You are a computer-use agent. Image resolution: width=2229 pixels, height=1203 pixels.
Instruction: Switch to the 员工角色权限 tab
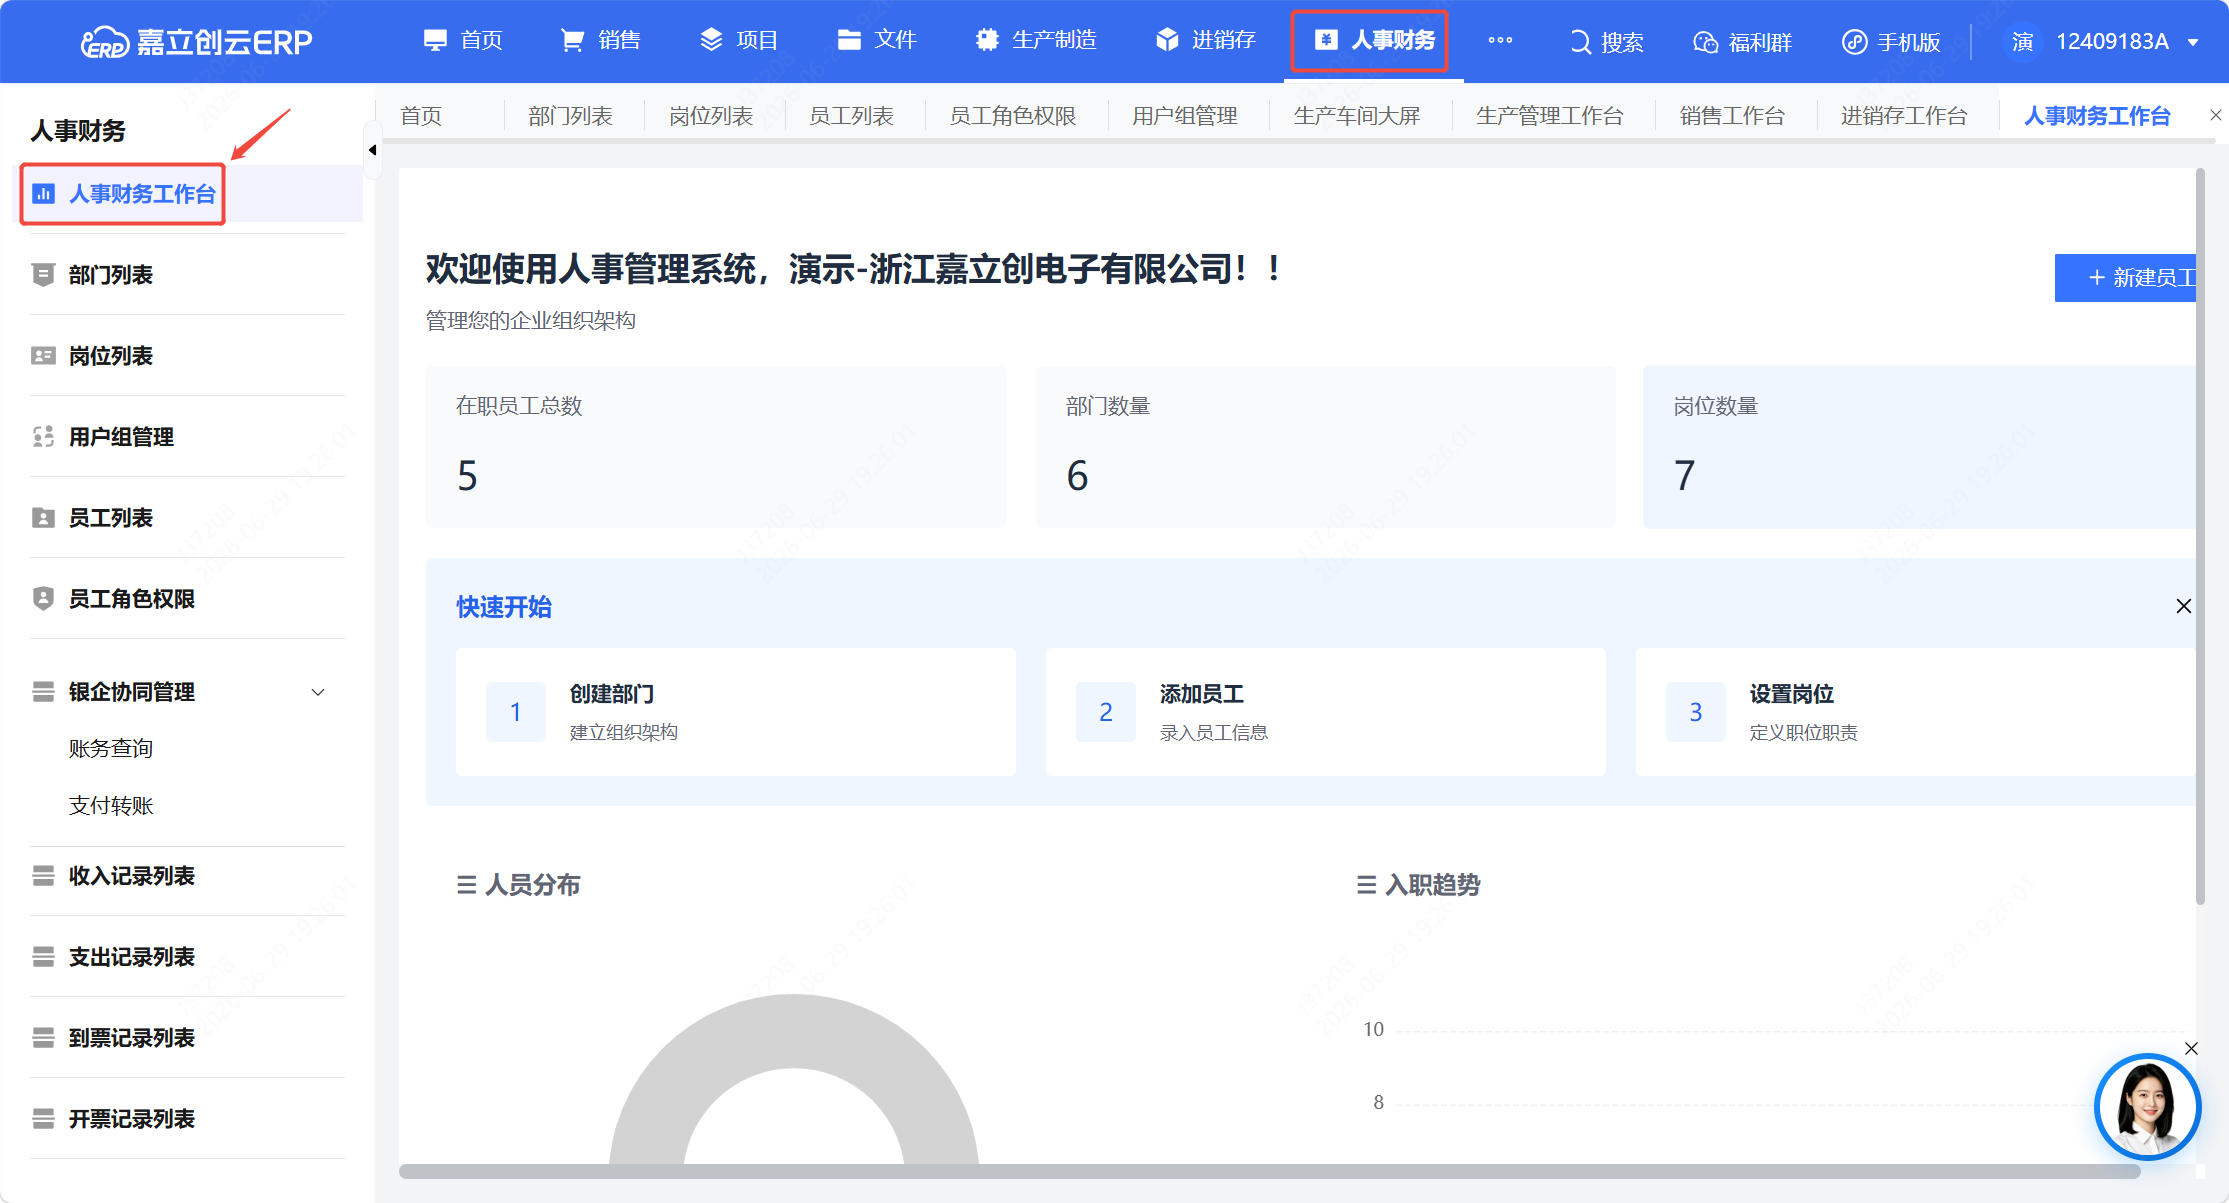point(1013,116)
